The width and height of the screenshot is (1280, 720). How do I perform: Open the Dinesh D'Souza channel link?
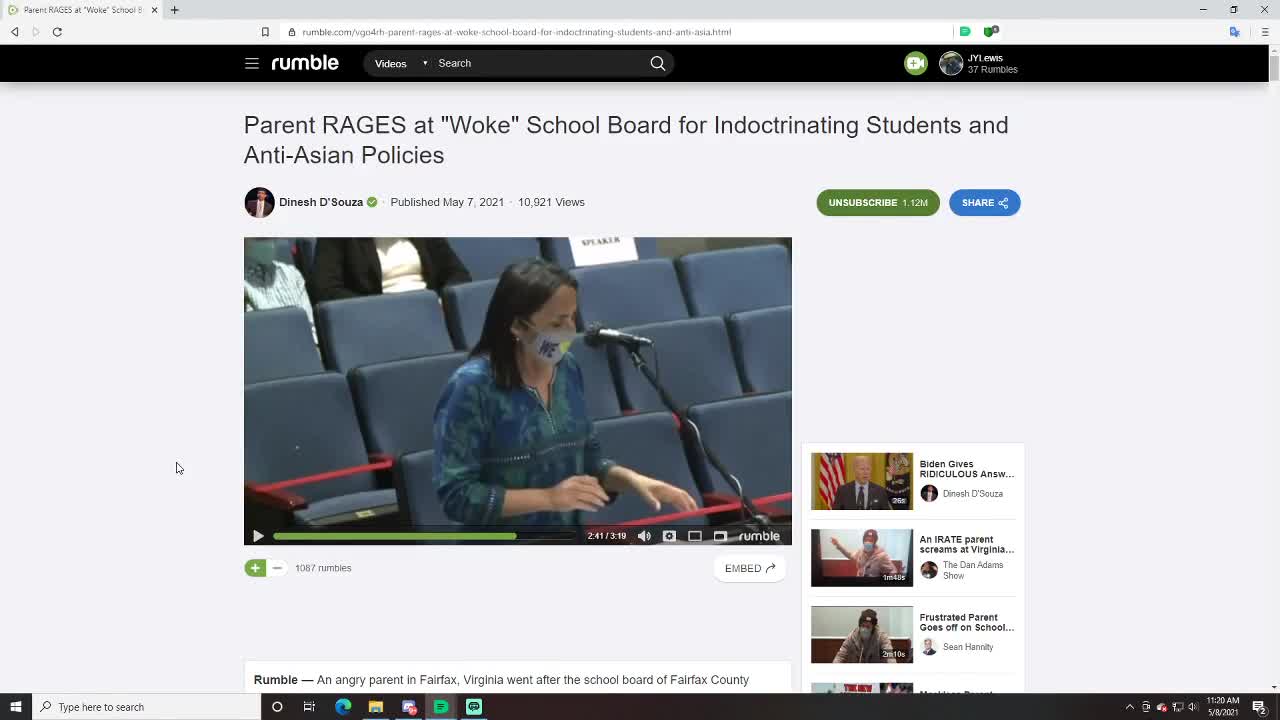click(x=321, y=202)
